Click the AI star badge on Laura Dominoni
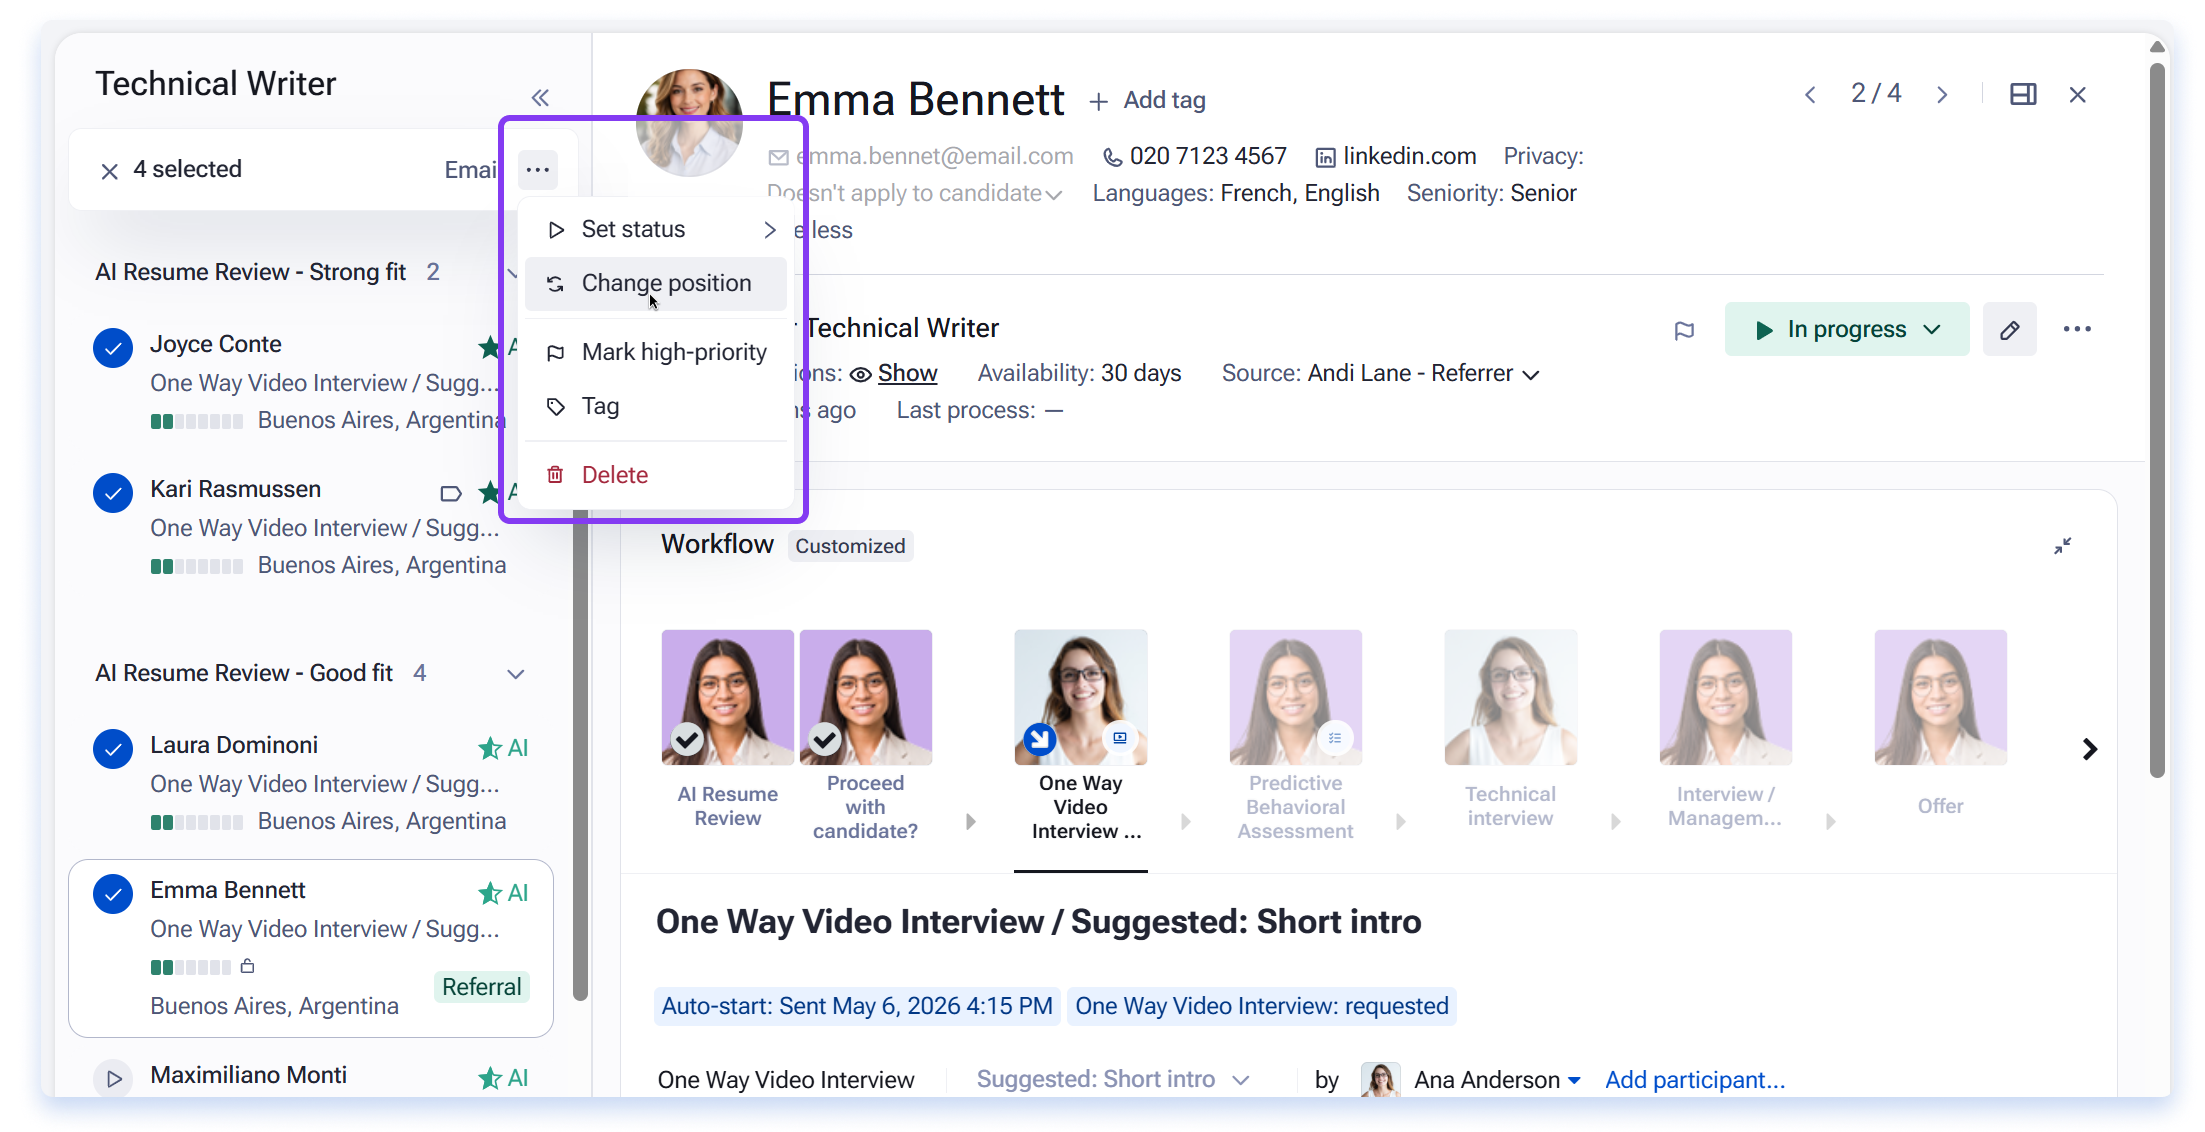The image size is (2205, 1132). (503, 748)
